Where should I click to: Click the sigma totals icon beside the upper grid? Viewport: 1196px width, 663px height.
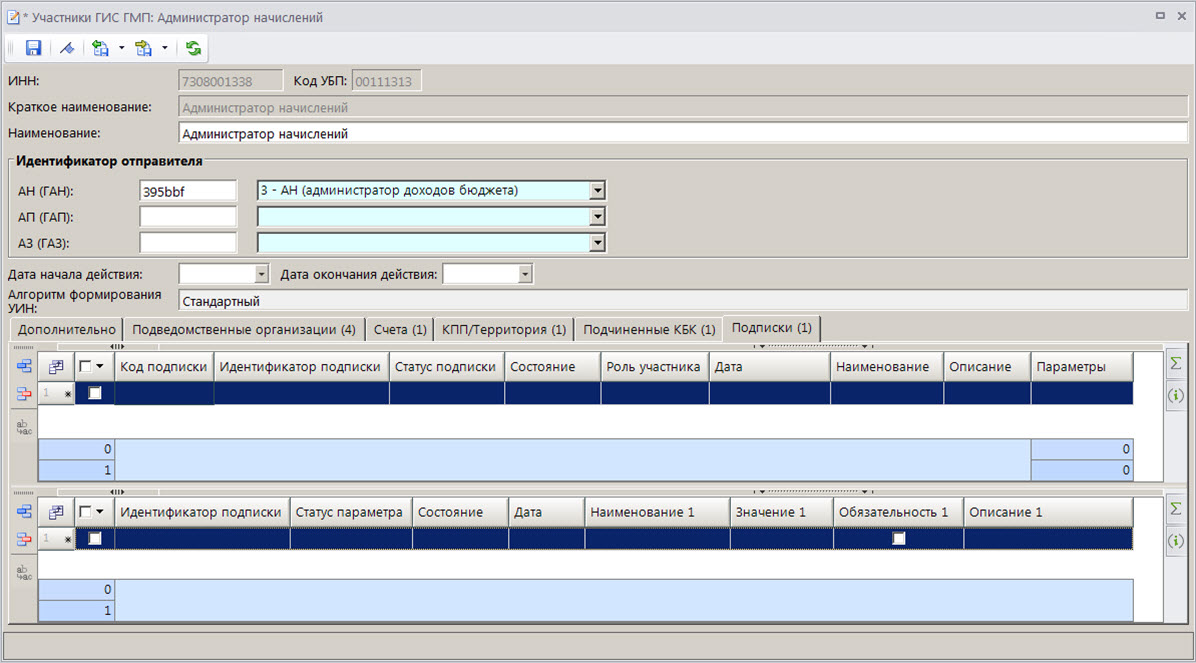click(1175, 364)
